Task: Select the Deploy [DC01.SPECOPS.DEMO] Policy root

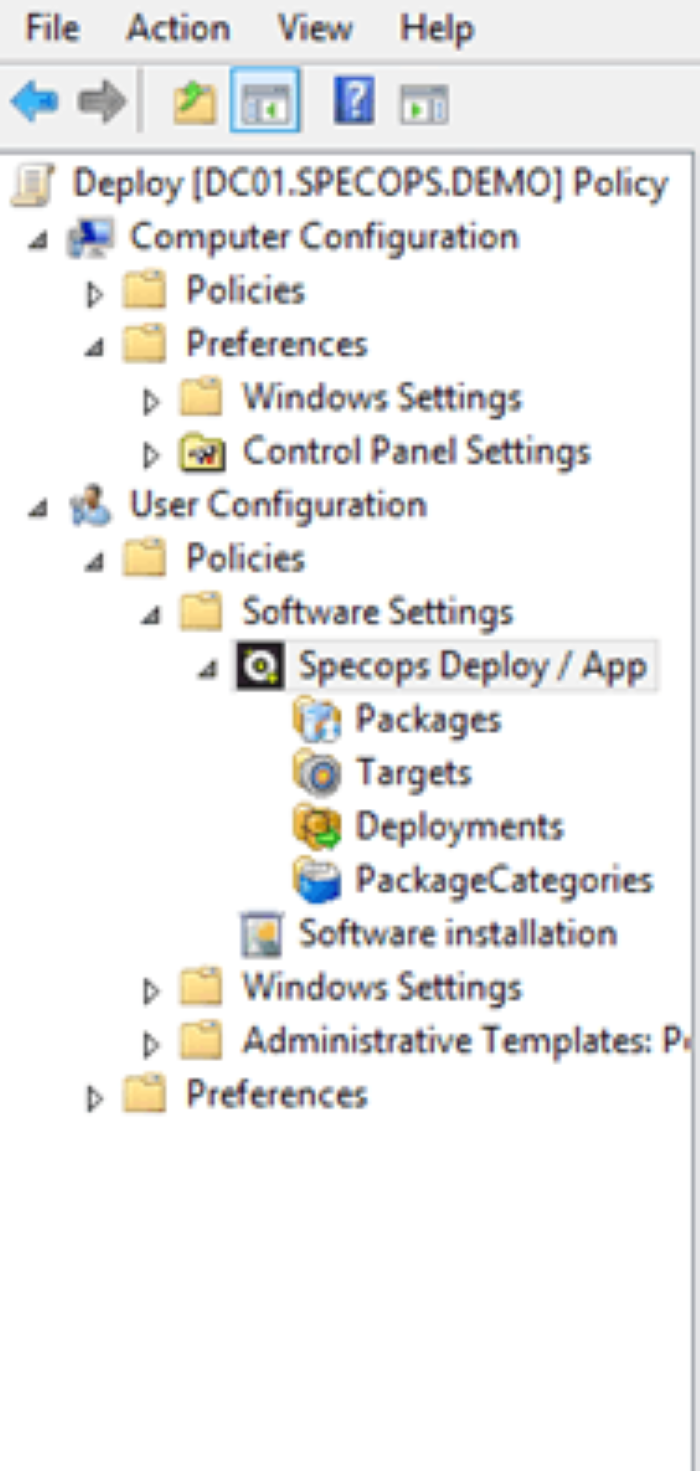Action: point(370,184)
